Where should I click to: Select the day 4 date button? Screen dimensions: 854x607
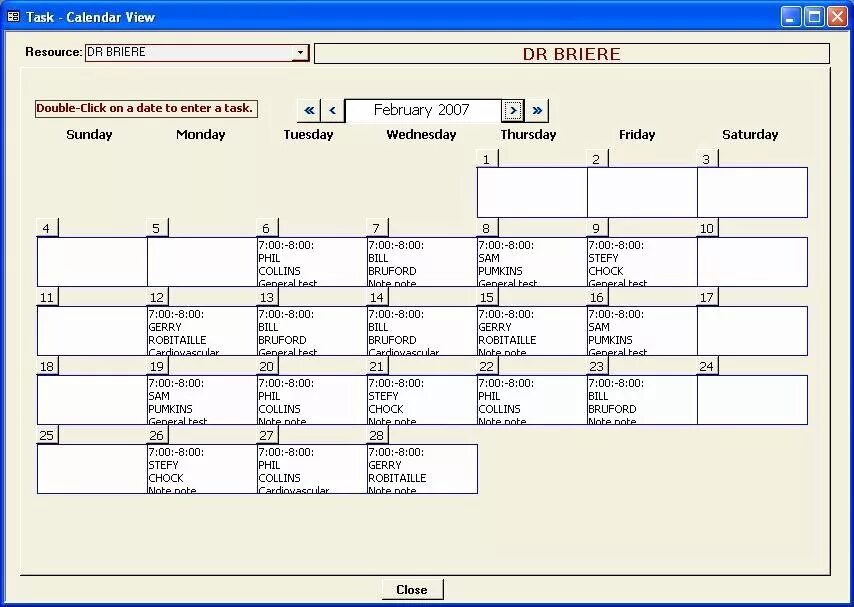[x=47, y=228]
